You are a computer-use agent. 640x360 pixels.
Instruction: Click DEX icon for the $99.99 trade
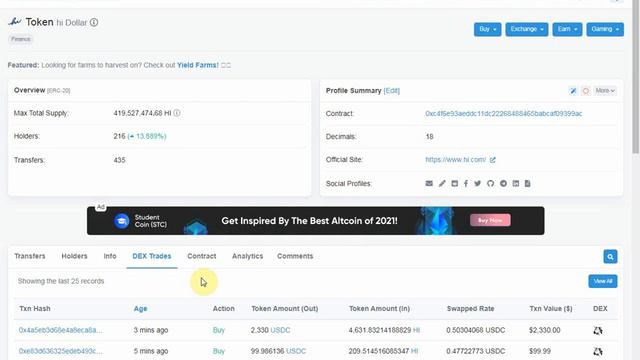(598, 351)
